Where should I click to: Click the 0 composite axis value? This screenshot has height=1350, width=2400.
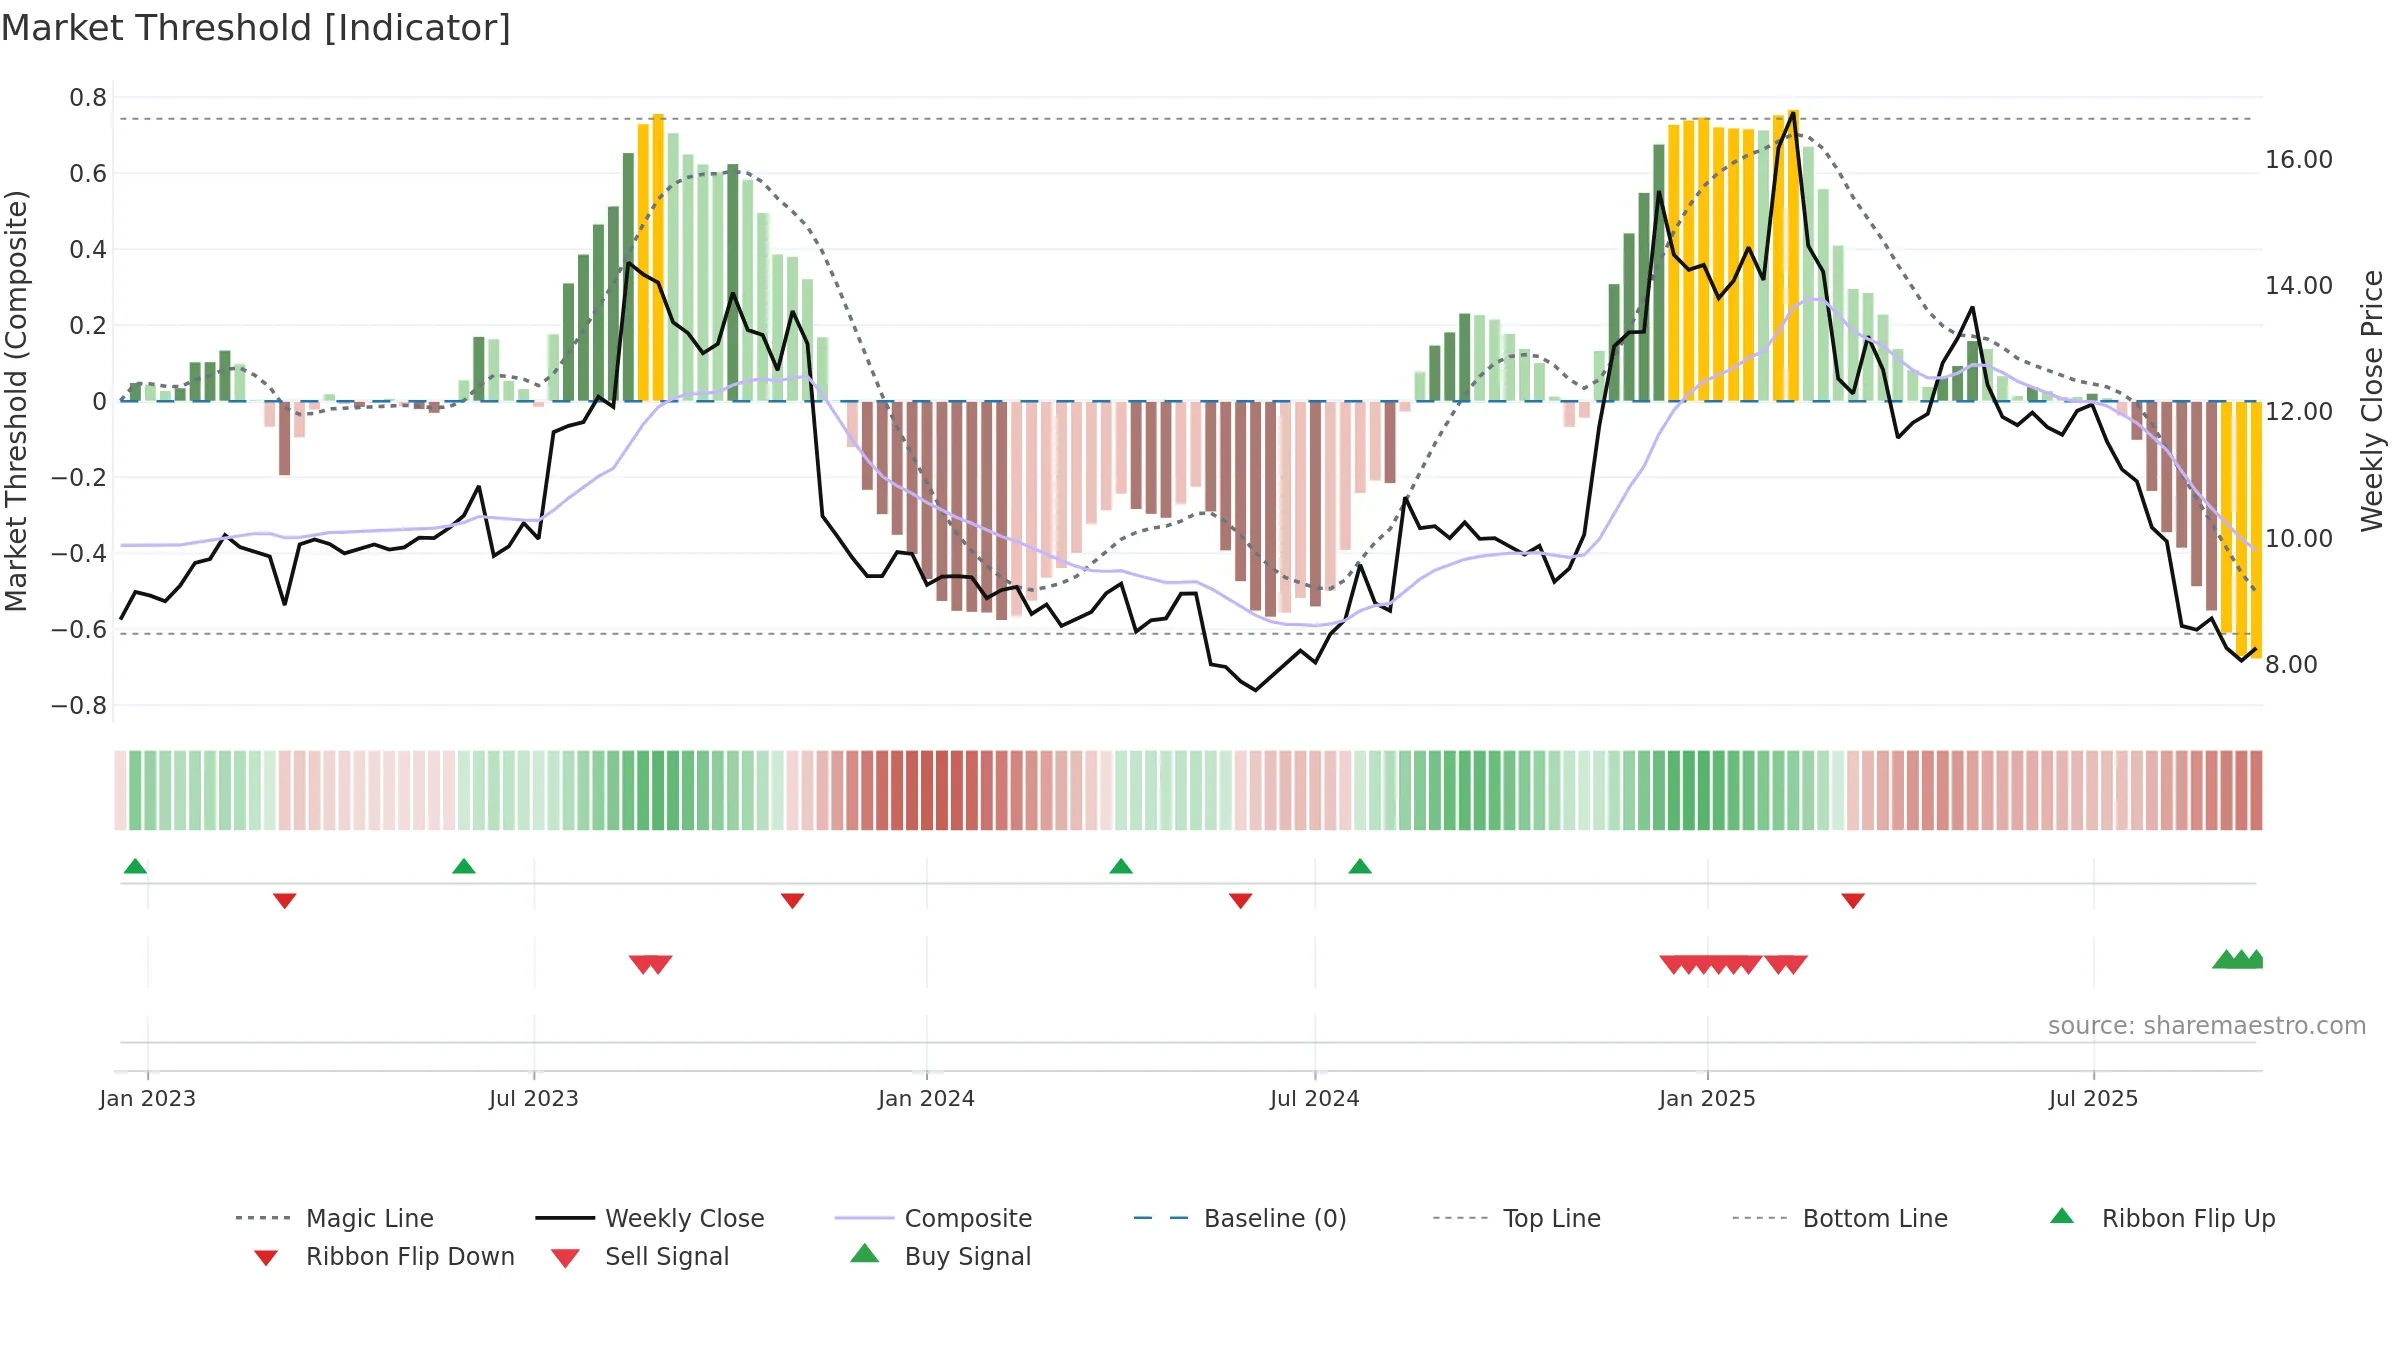(x=99, y=402)
